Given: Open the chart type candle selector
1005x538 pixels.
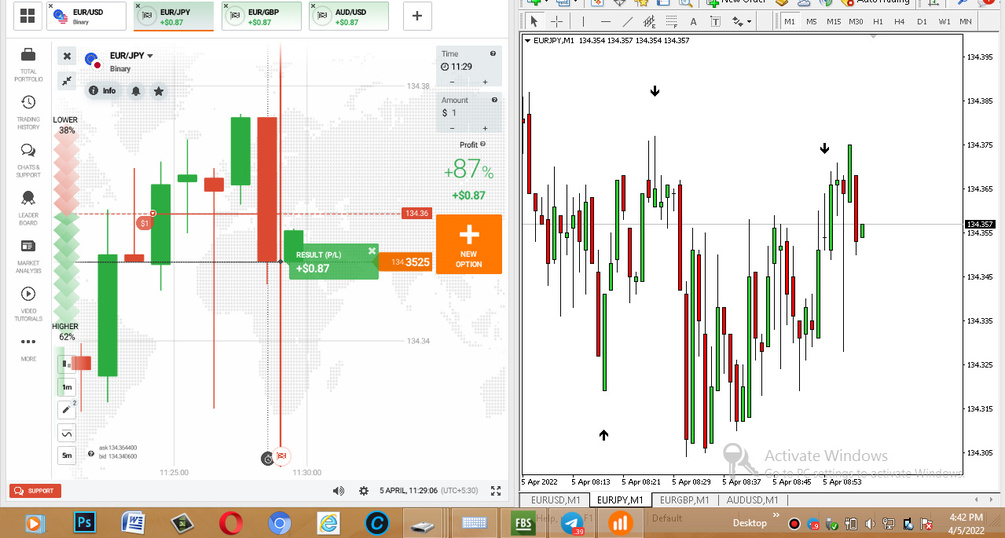Looking at the screenshot, I should point(67,364).
